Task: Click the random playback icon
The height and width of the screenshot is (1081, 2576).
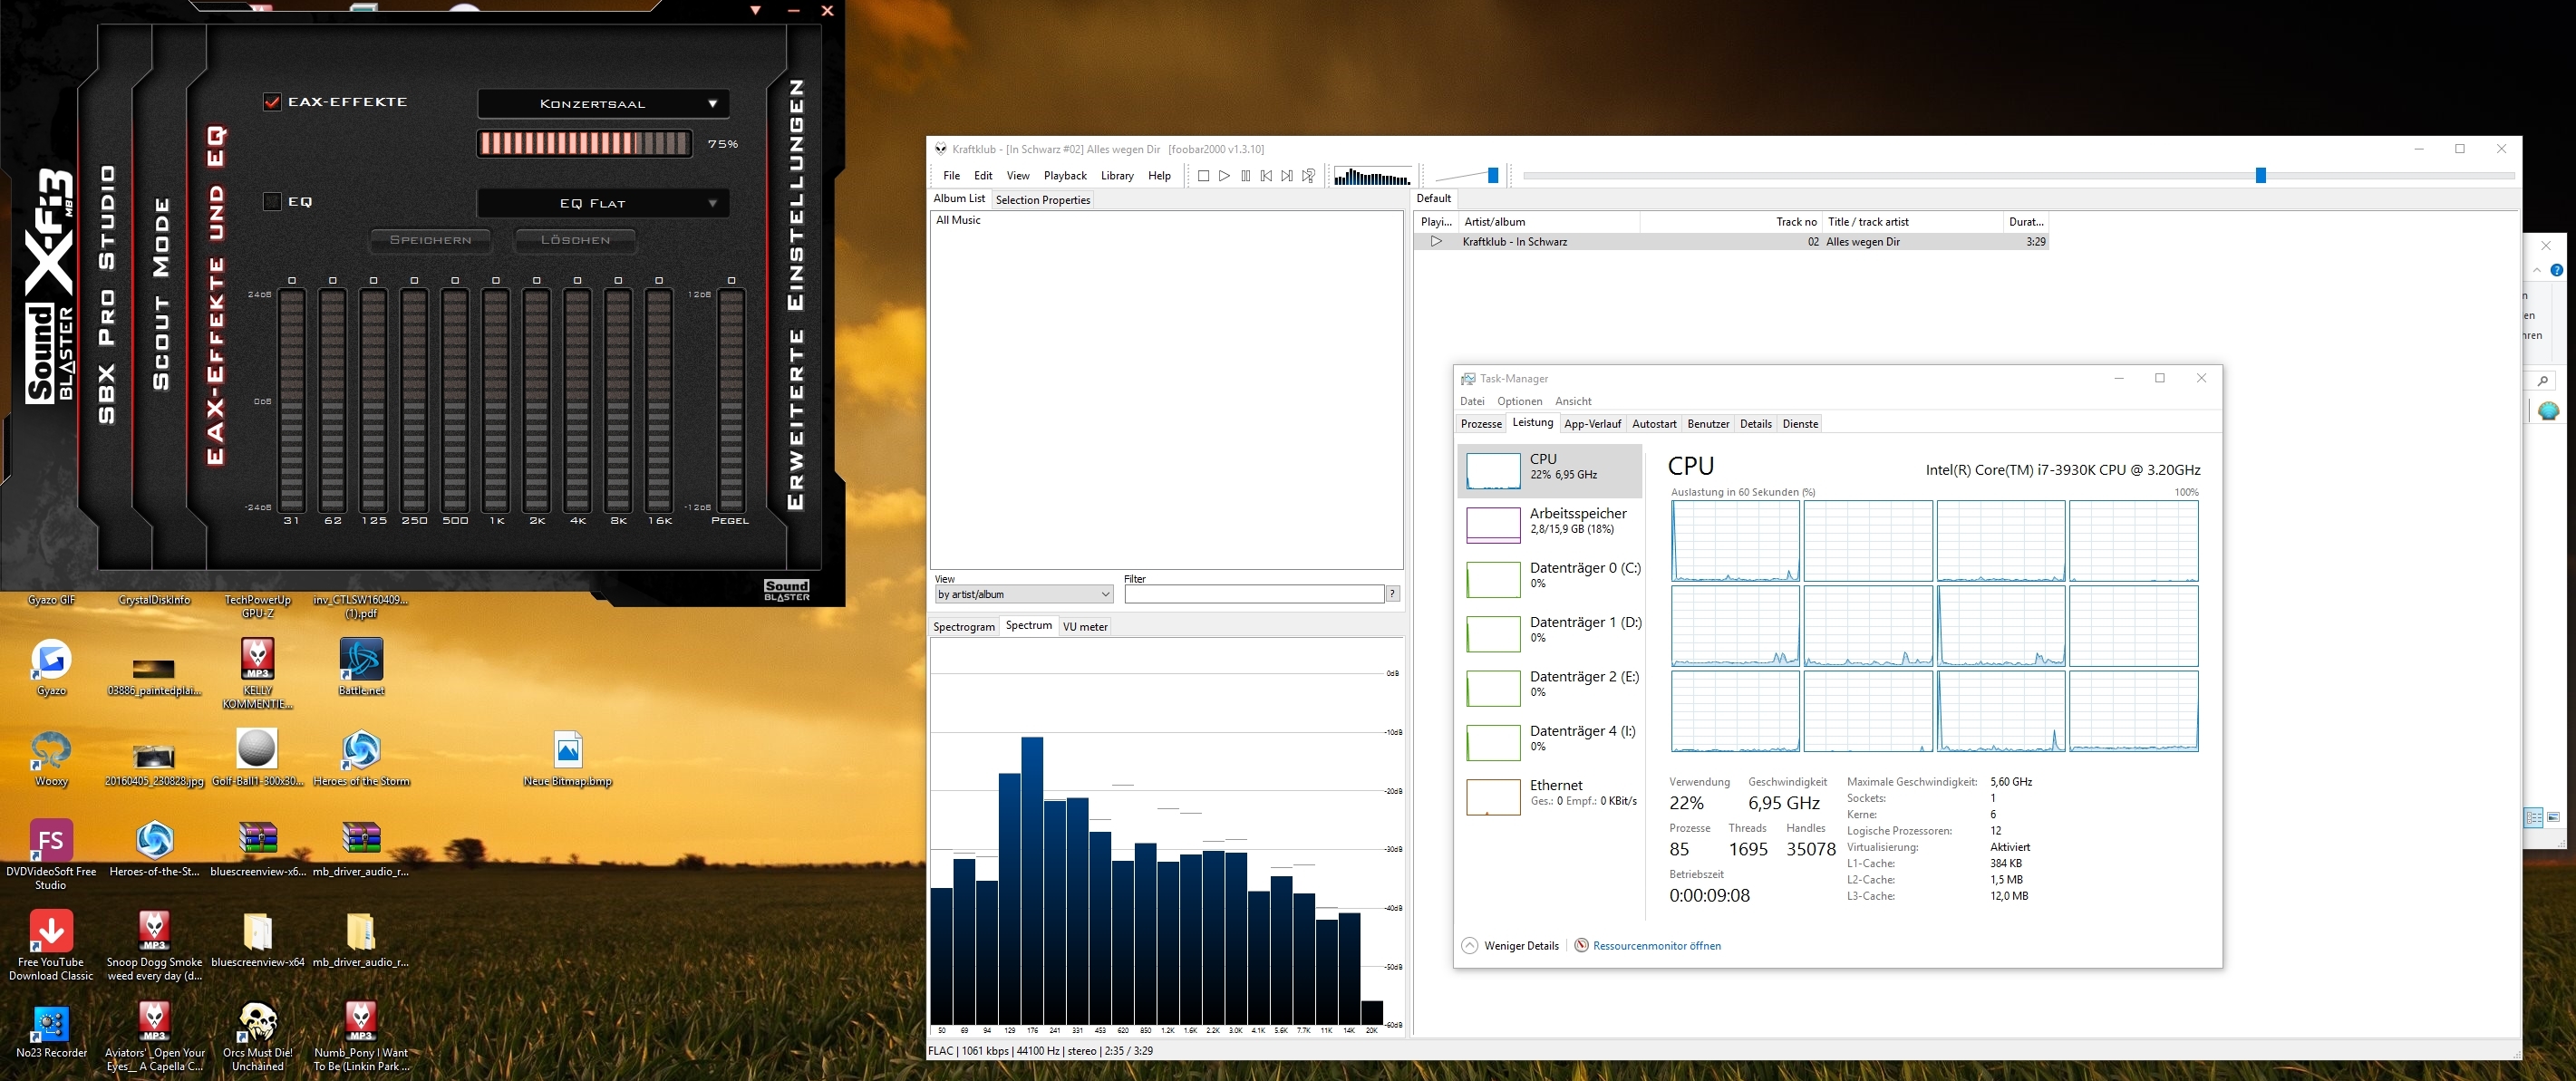Action: [1308, 176]
